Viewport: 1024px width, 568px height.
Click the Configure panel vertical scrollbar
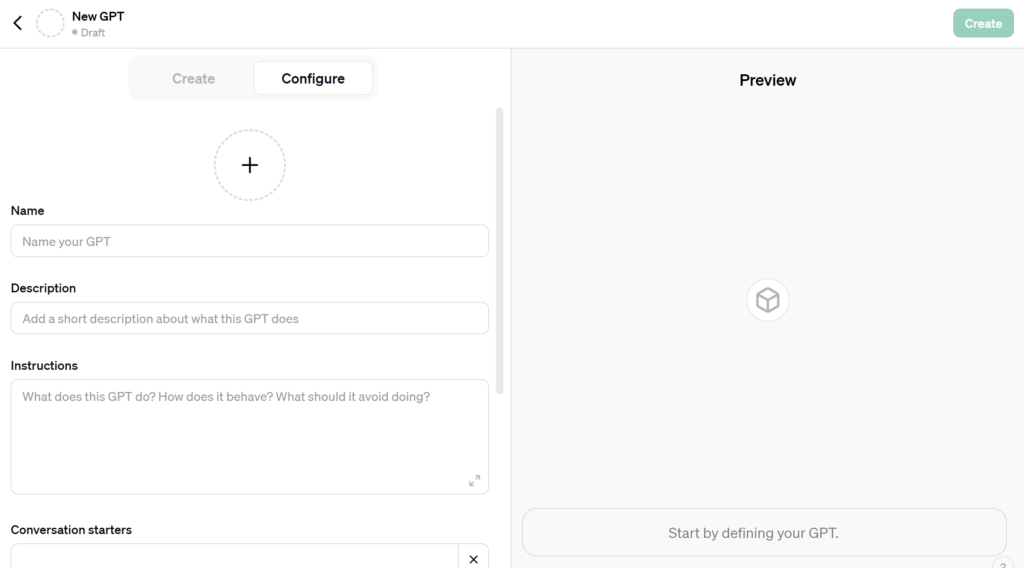point(500,250)
